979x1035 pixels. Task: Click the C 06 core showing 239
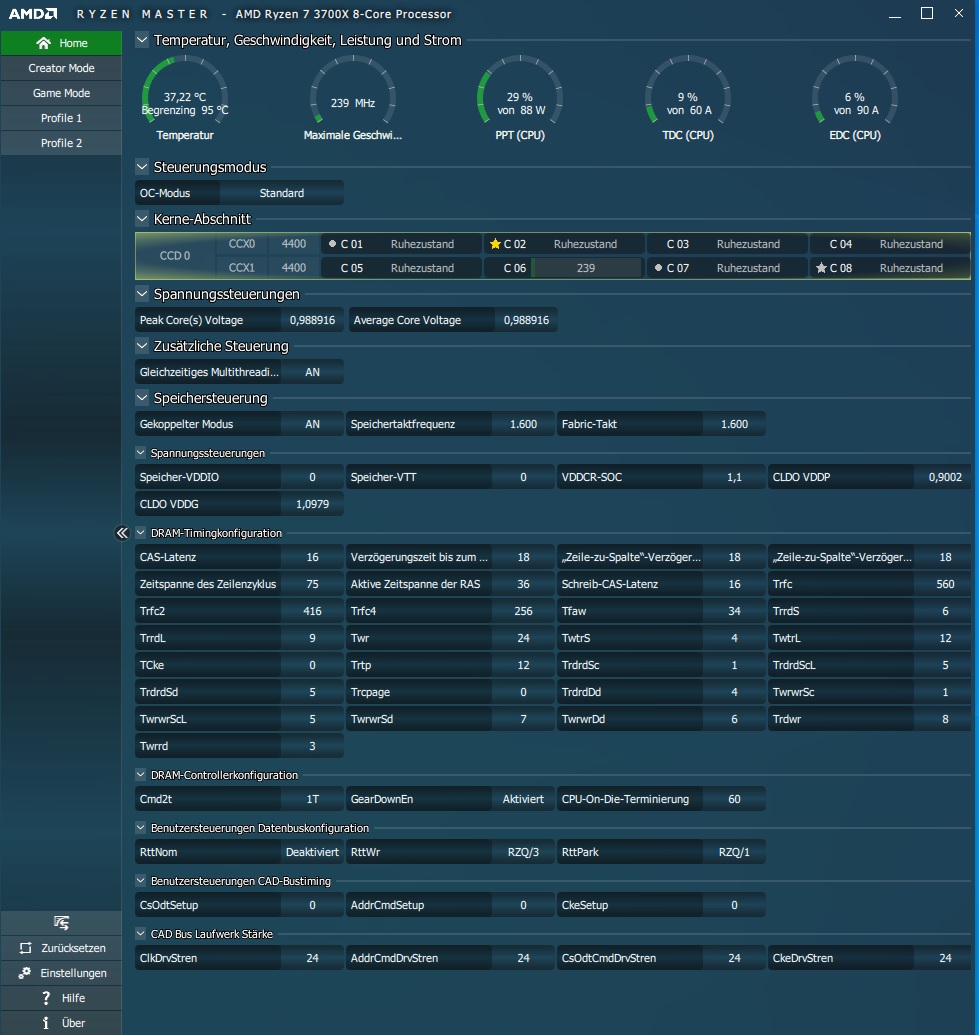pos(563,268)
